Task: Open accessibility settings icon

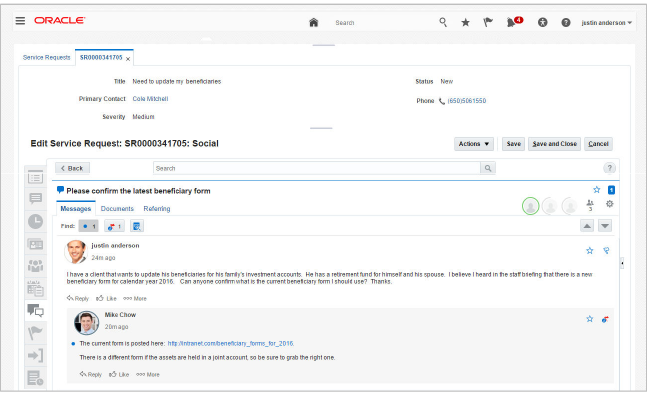Action: pyautogui.click(x=543, y=22)
